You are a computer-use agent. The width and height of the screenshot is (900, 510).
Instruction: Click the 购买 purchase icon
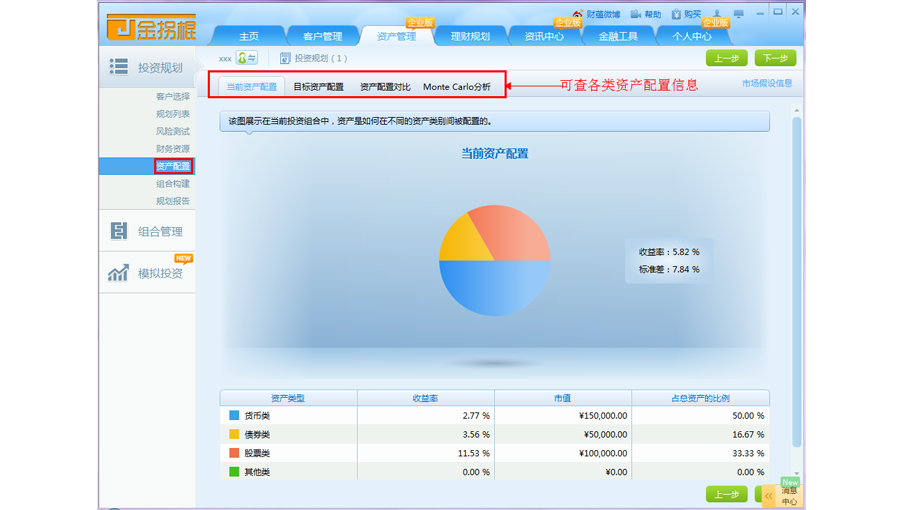677,14
